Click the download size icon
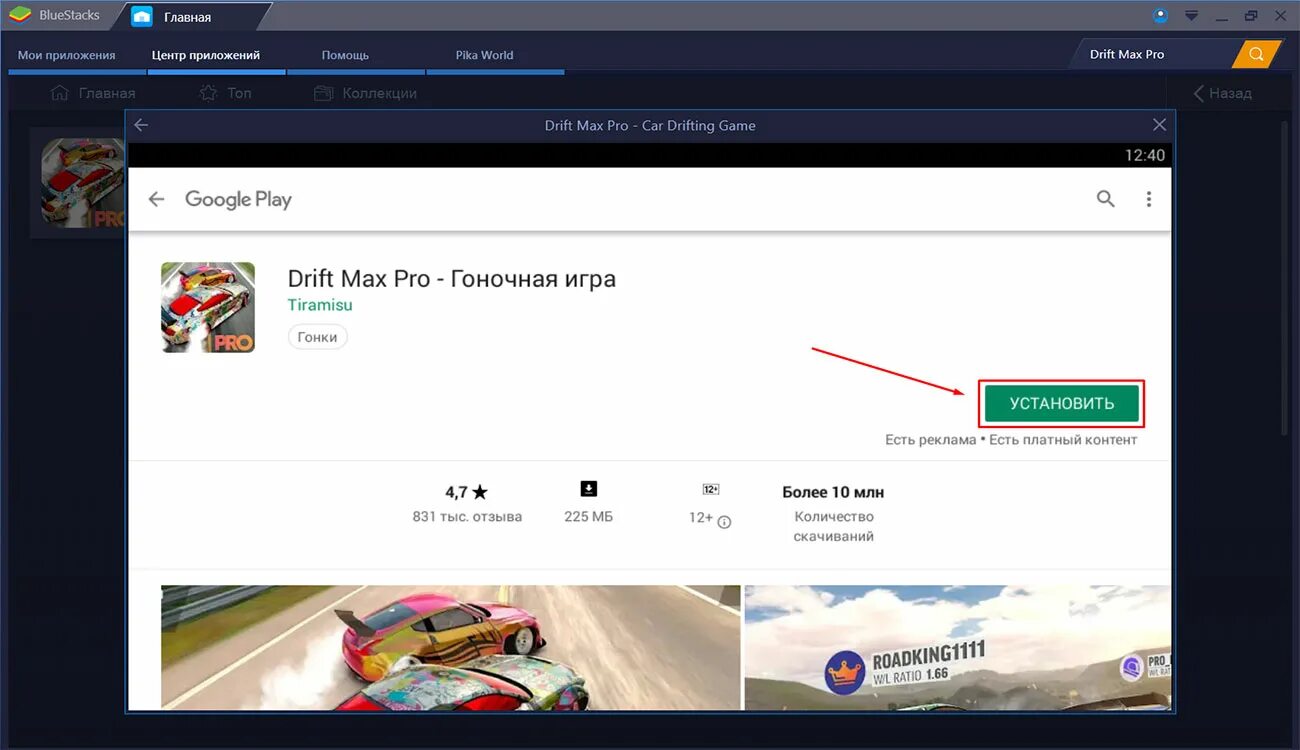This screenshot has width=1300, height=750. pyautogui.click(x=588, y=488)
